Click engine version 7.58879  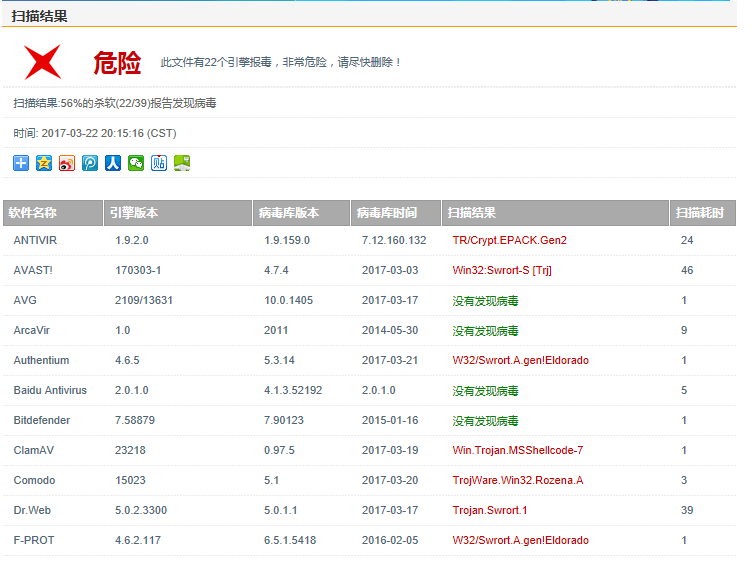point(135,421)
